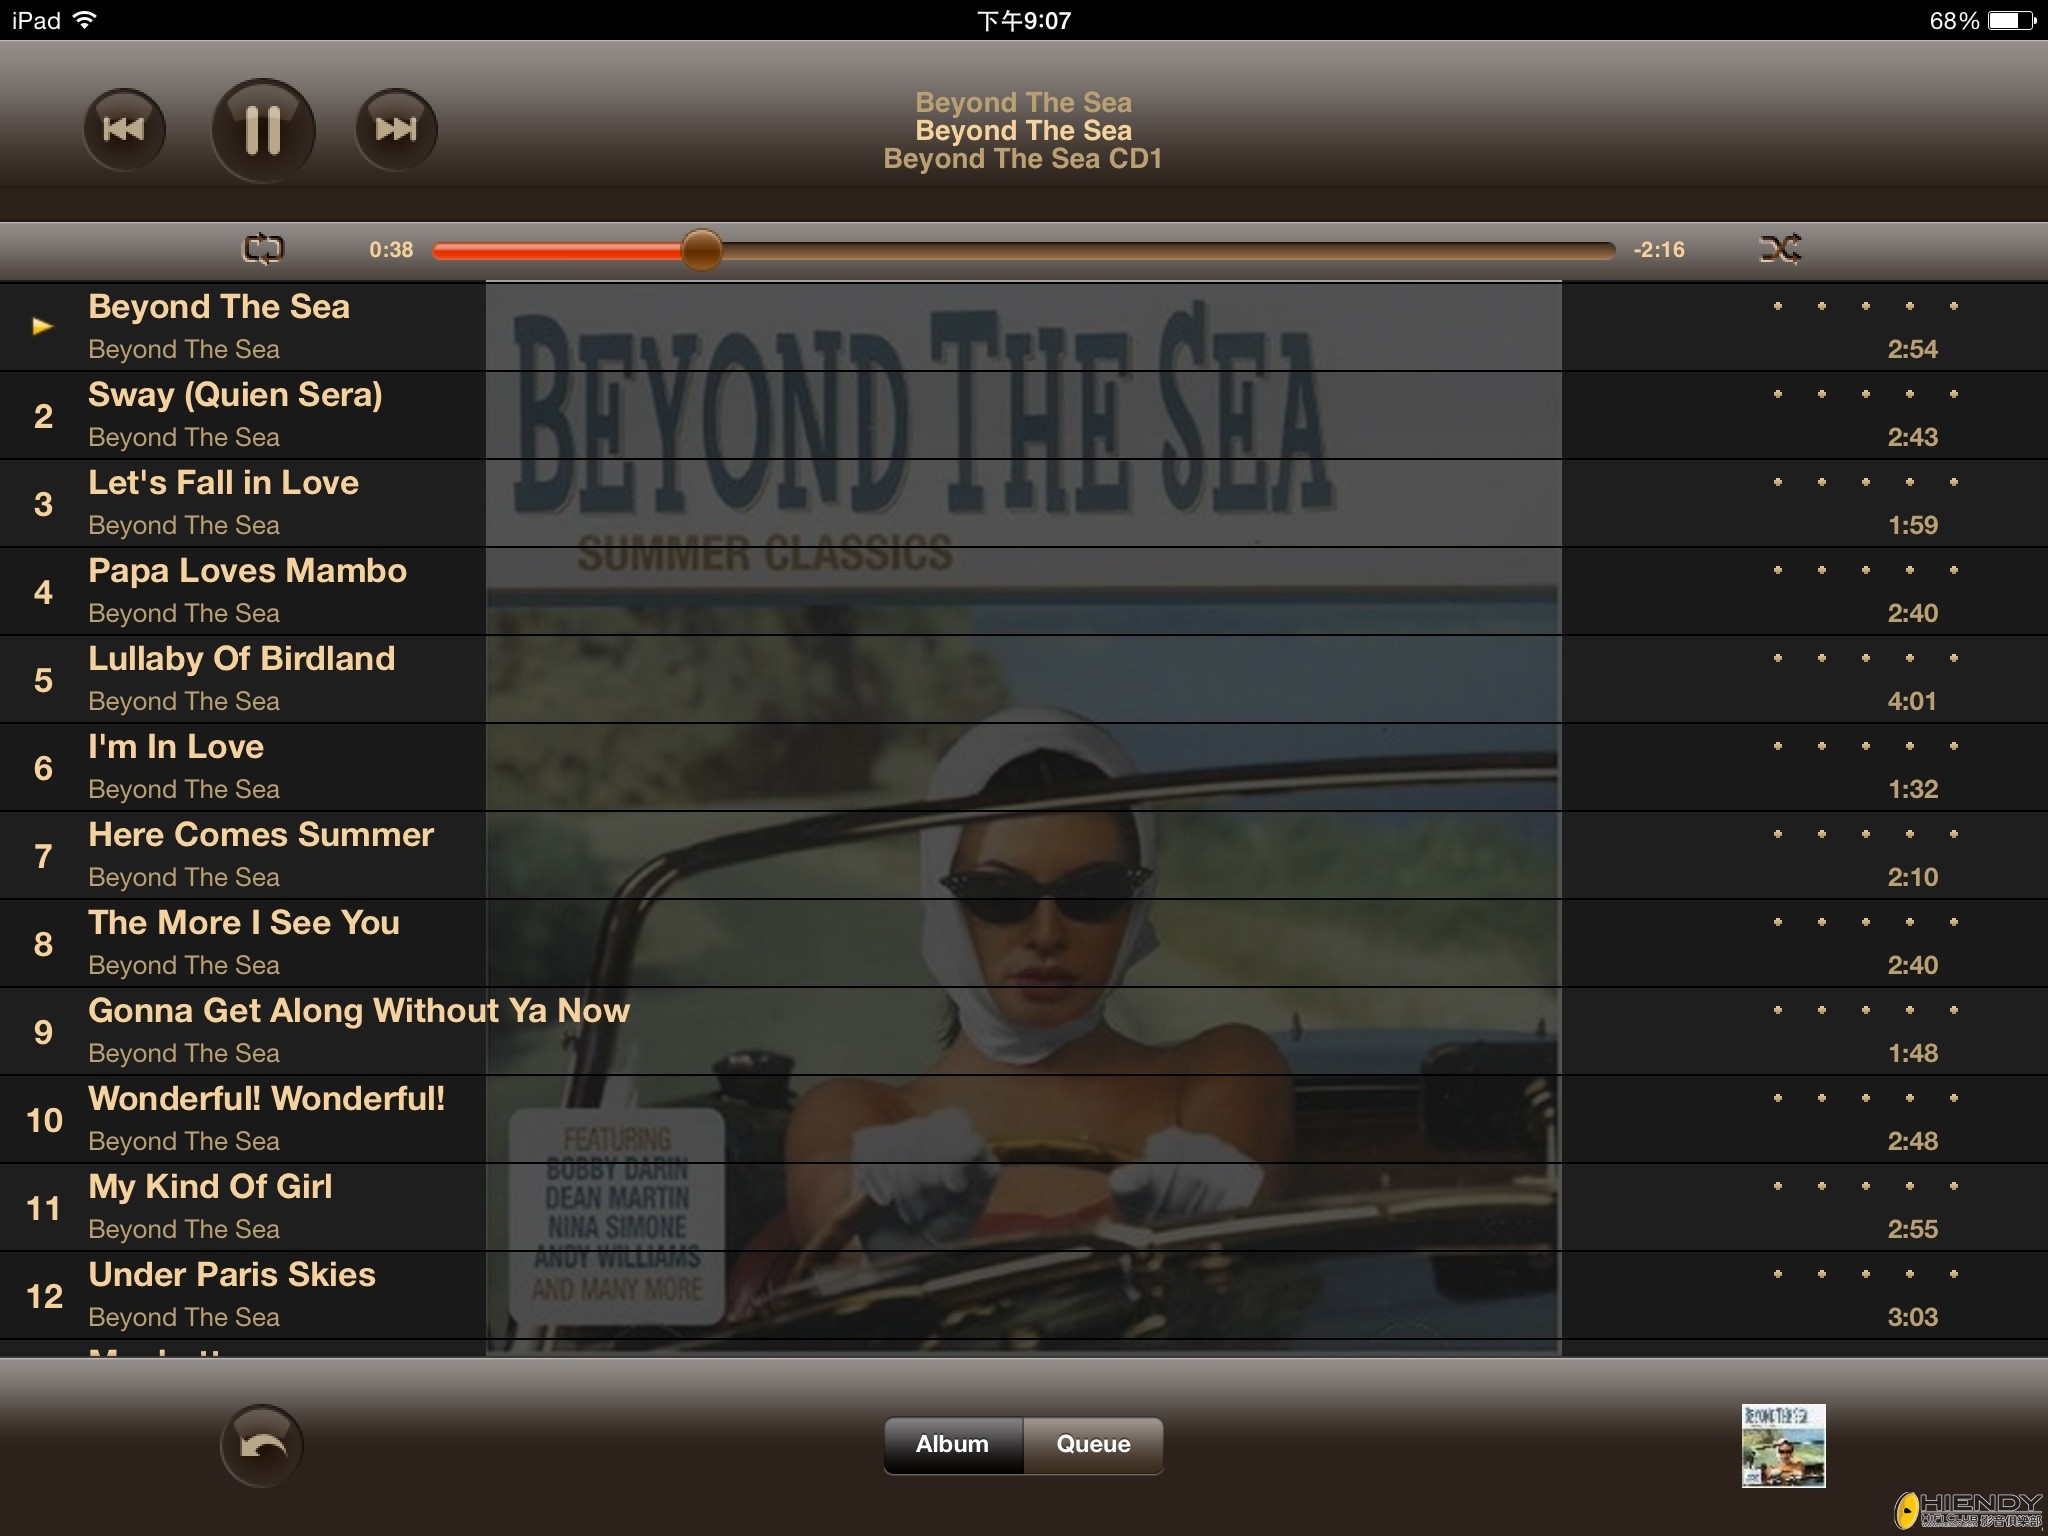Rate Sway (Quien Sera) using rating dots
The image size is (2048, 1536).
[1866, 394]
